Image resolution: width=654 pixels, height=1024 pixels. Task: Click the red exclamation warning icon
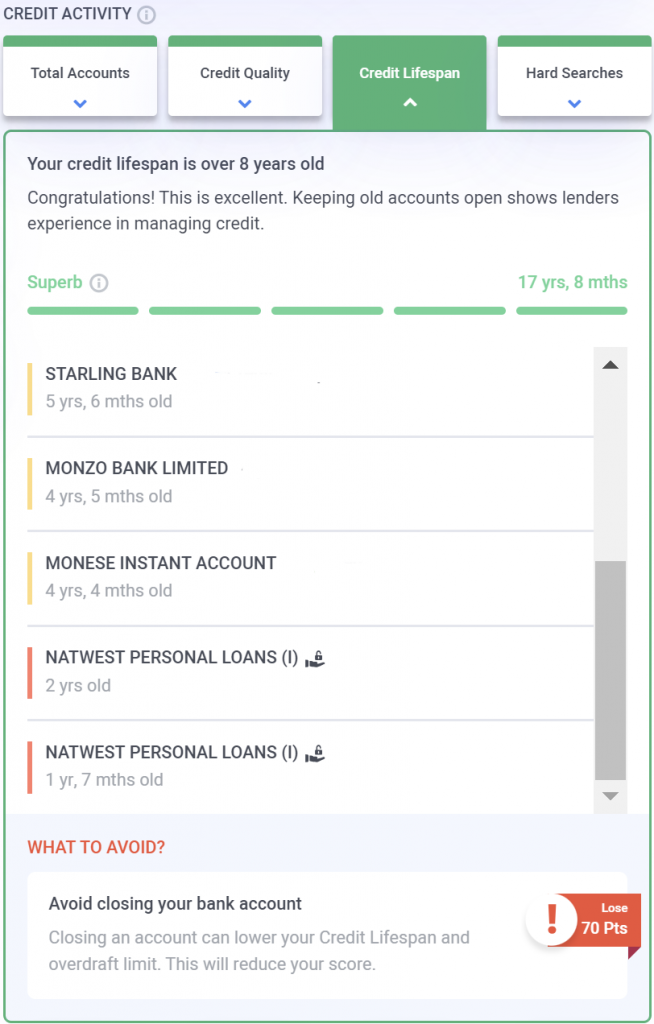coord(549,920)
